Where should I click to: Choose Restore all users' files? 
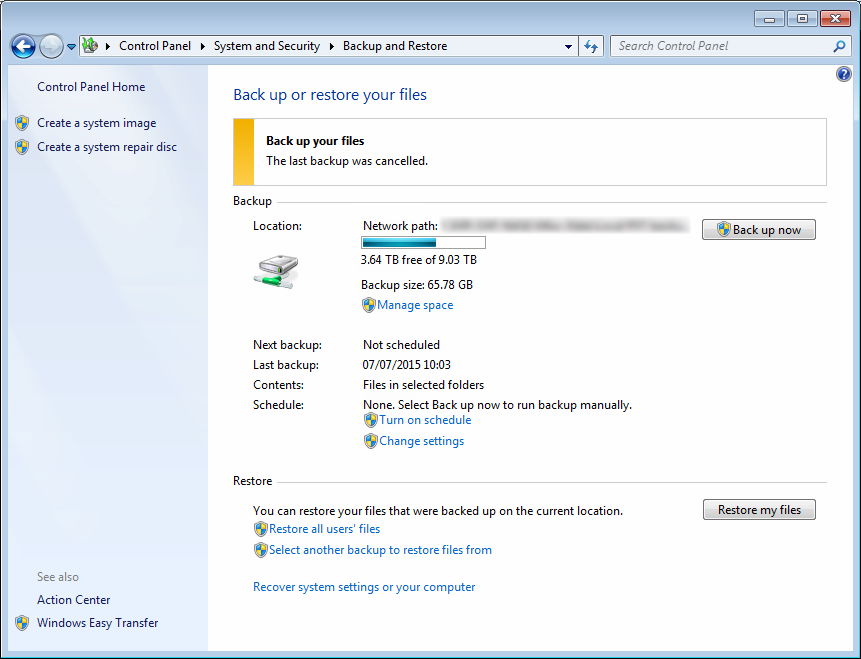[325, 529]
